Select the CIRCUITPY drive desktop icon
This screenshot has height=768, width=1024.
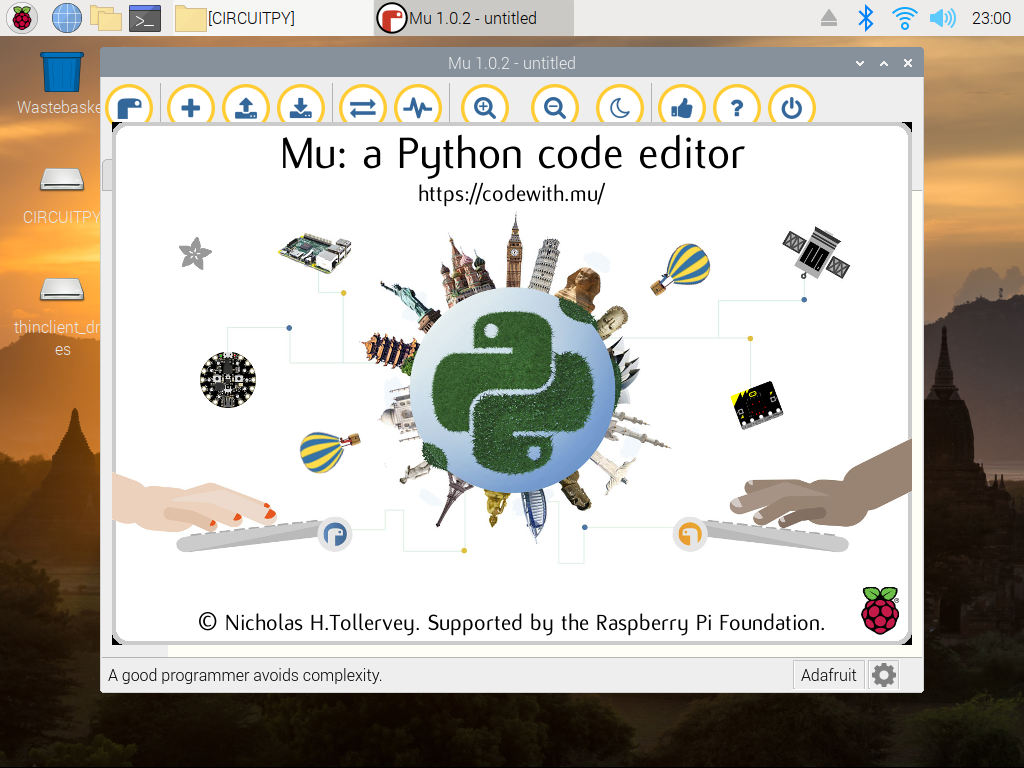[x=61, y=196]
